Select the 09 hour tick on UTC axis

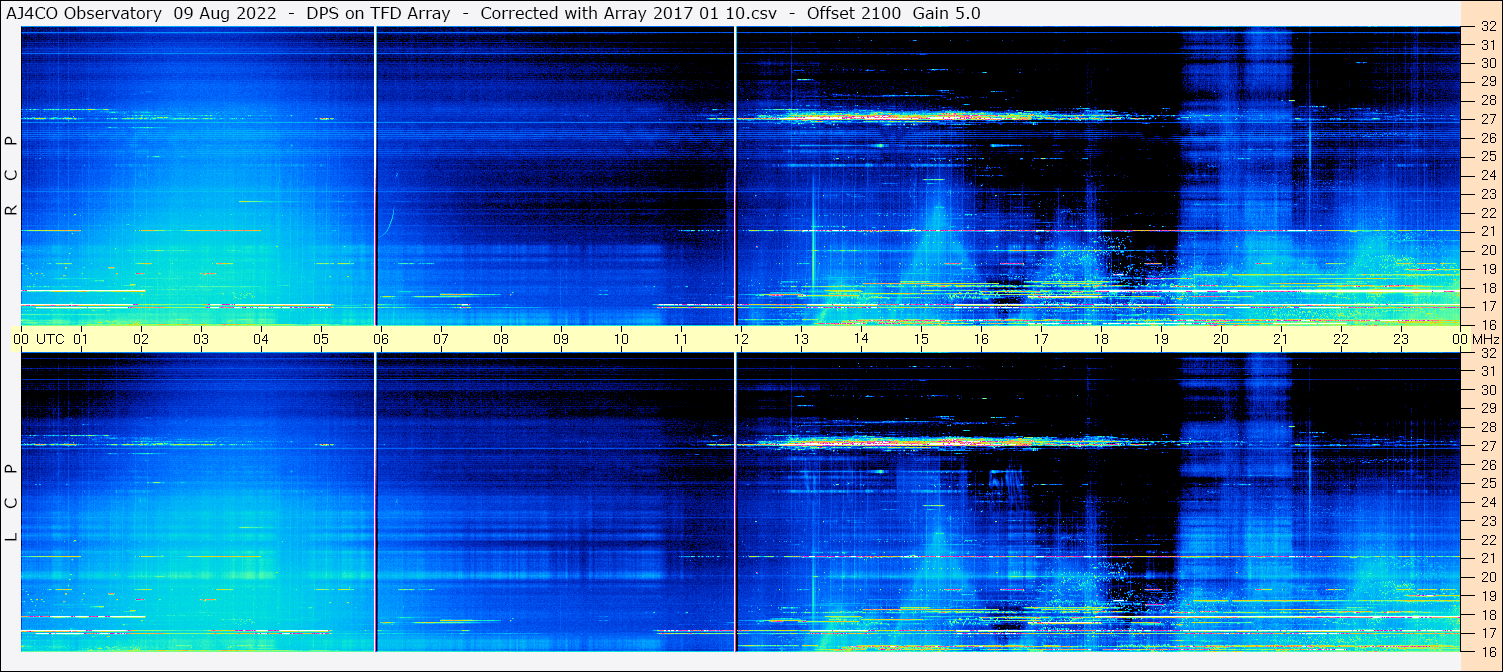click(561, 339)
